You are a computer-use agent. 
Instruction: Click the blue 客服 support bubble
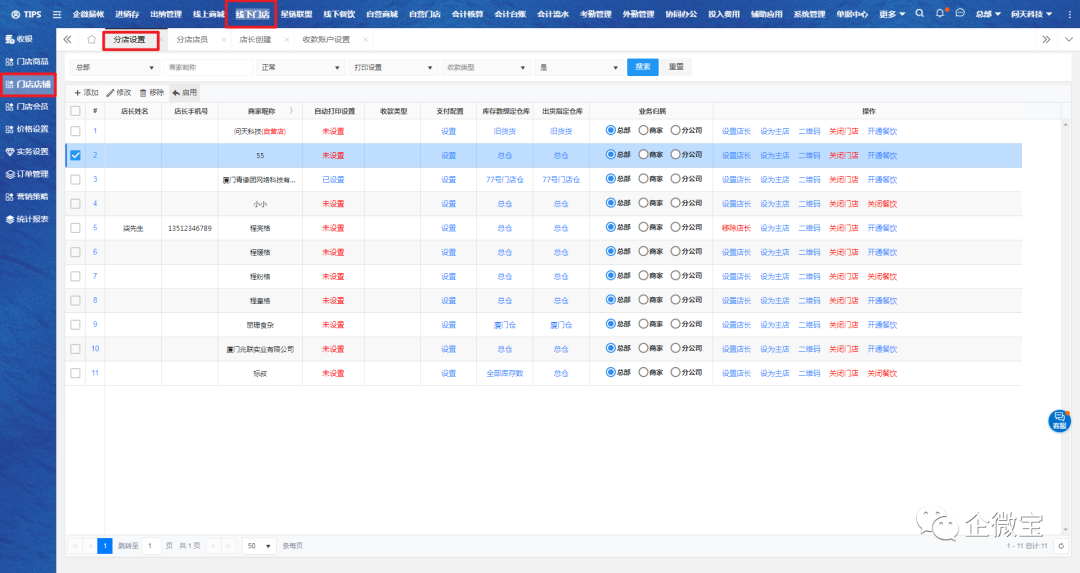click(1058, 420)
